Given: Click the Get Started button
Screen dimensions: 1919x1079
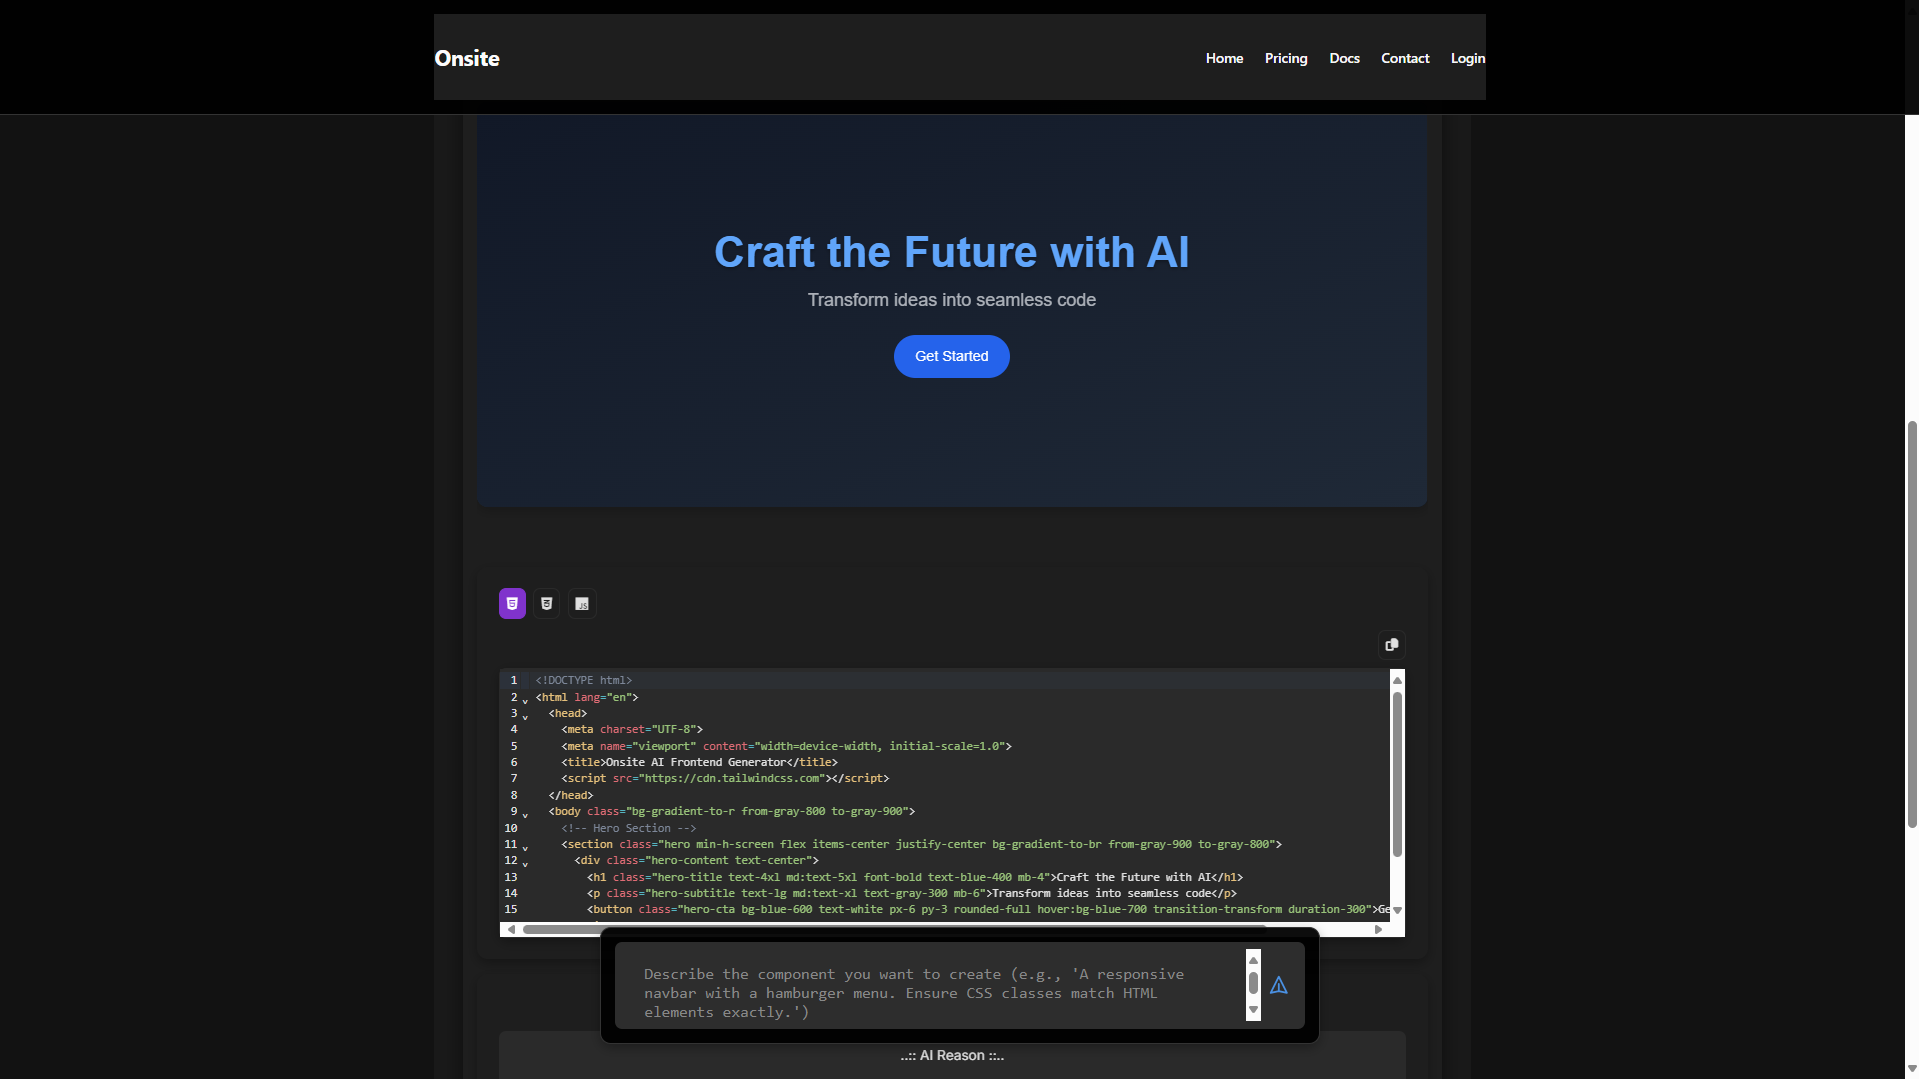Looking at the screenshot, I should click(x=951, y=356).
